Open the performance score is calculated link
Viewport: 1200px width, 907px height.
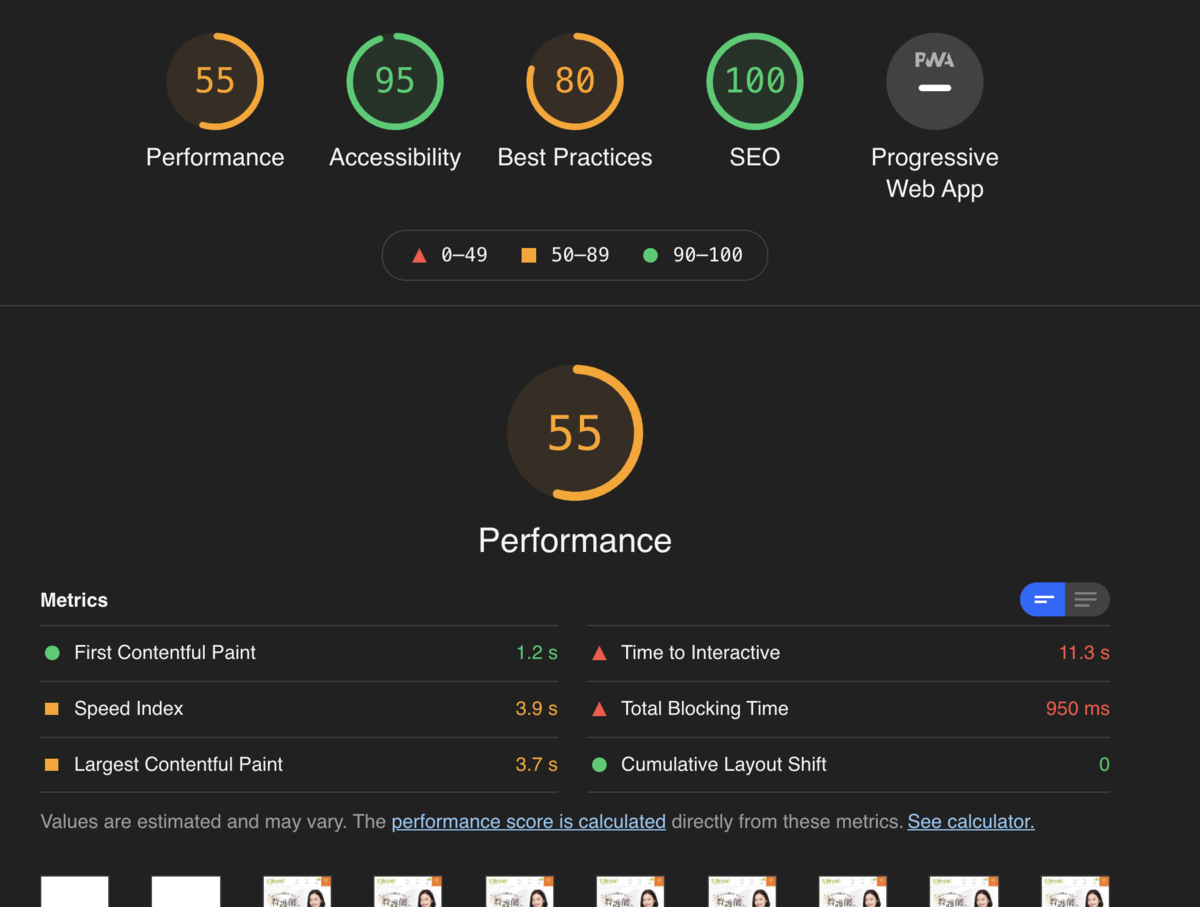tap(528, 822)
